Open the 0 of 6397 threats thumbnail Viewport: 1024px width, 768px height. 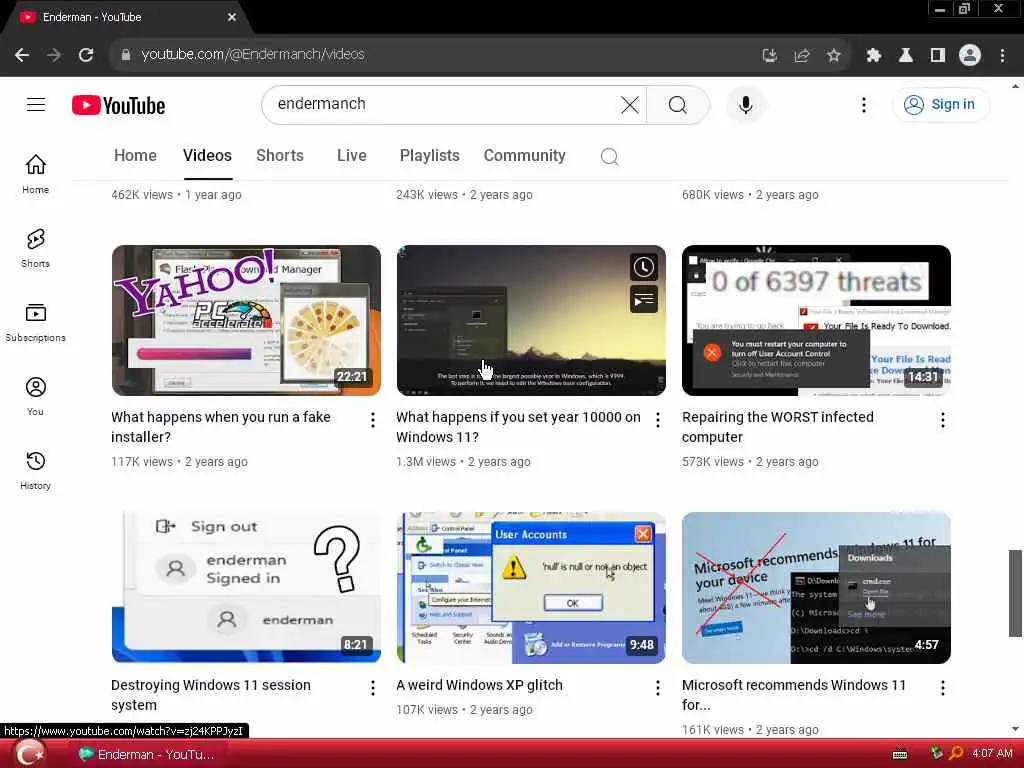point(816,320)
